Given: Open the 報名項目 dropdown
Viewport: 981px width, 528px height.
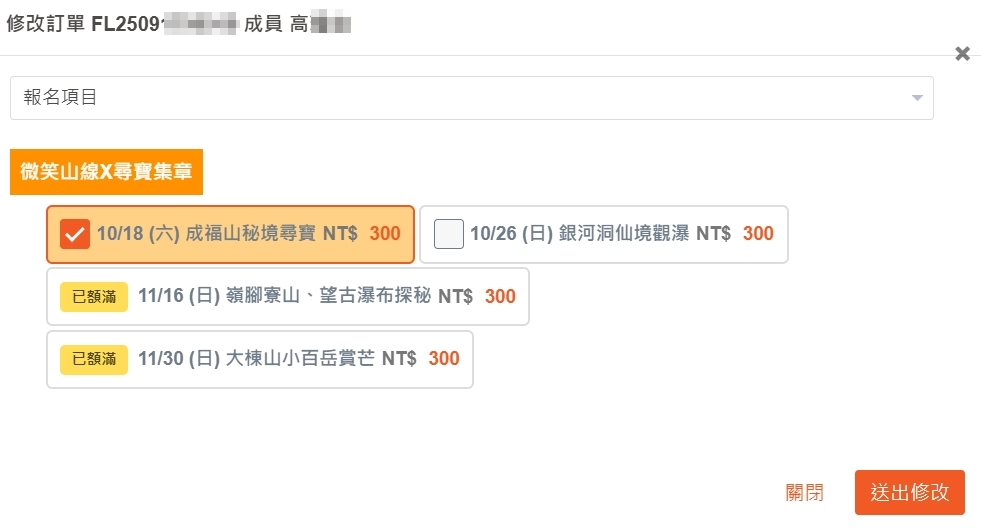Looking at the screenshot, I should click(x=471, y=98).
